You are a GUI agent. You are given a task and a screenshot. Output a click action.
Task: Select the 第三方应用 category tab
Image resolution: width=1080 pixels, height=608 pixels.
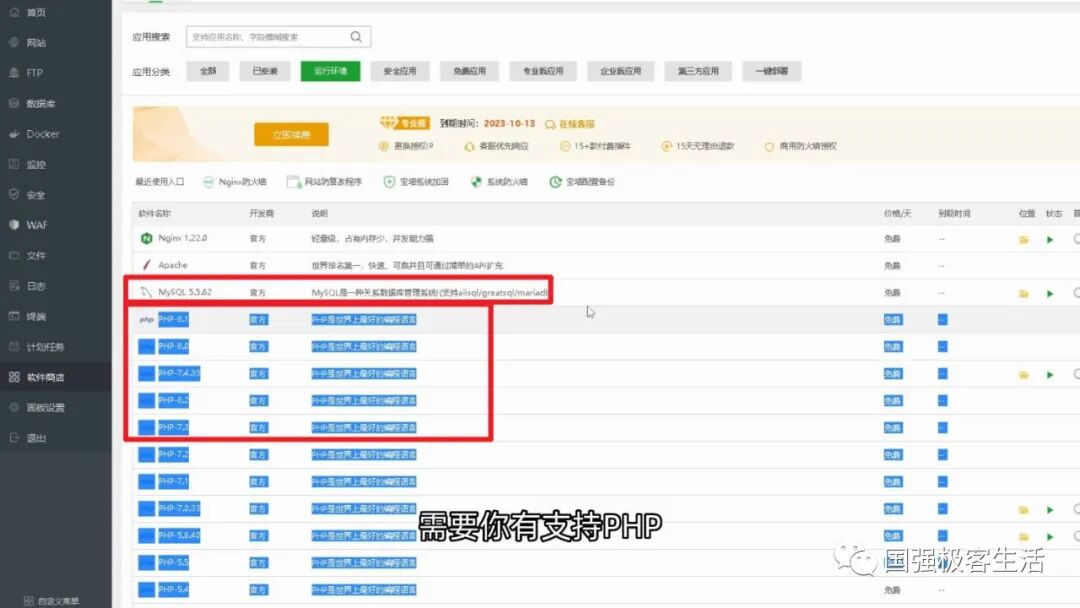pyautogui.click(x=698, y=71)
